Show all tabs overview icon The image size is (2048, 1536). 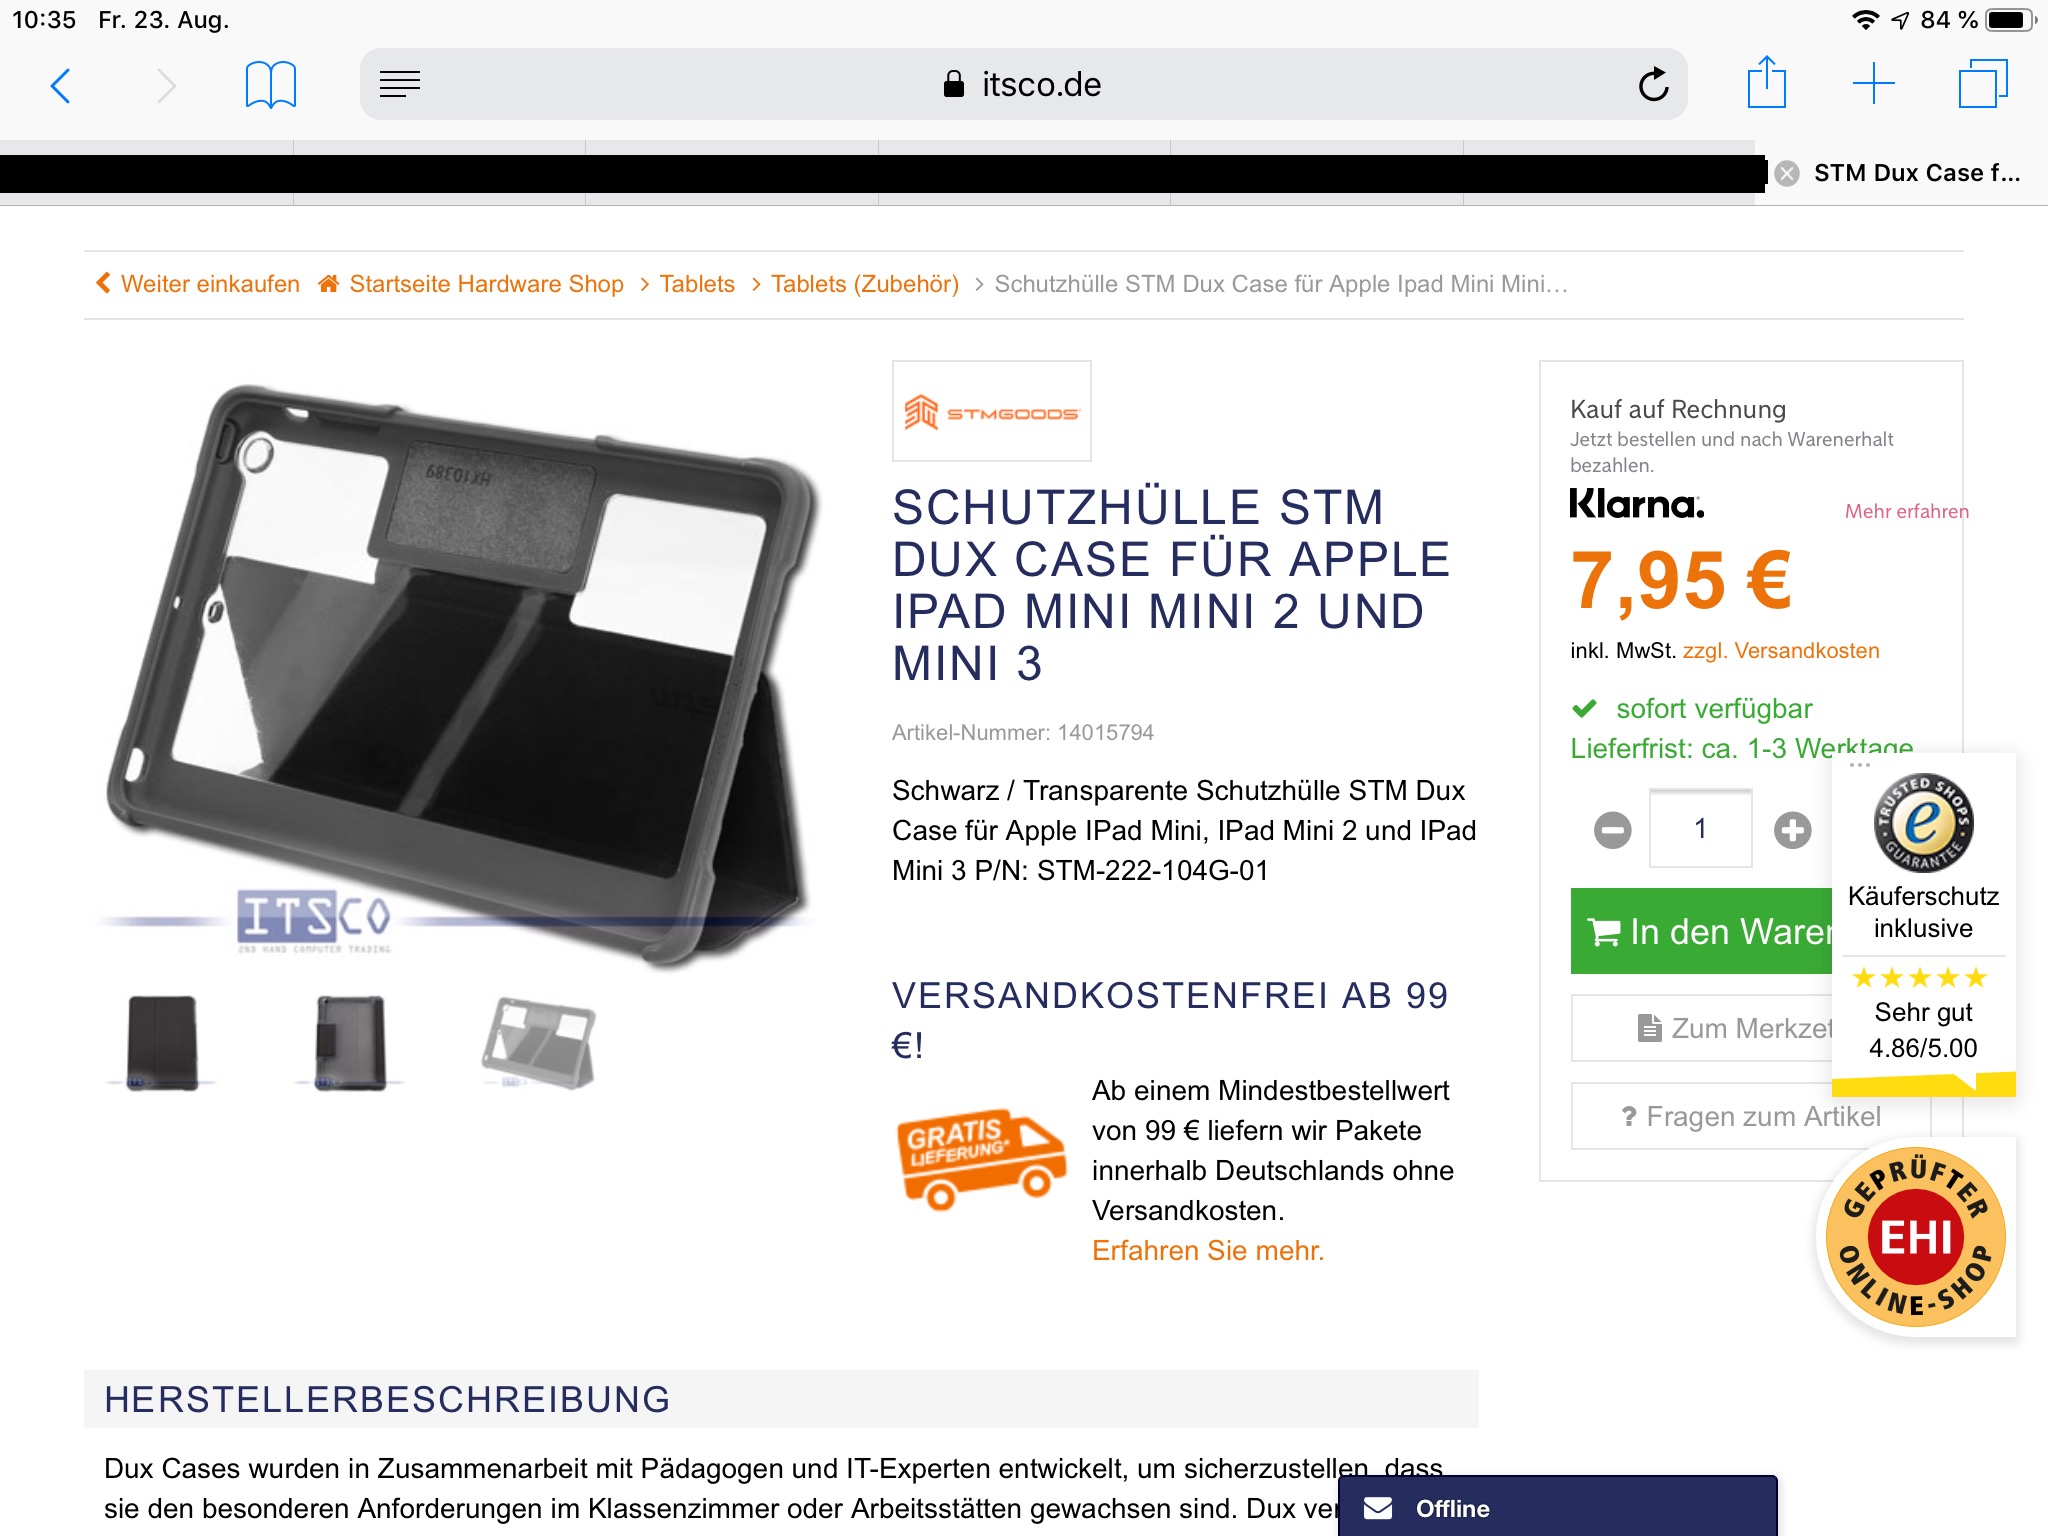(1983, 84)
